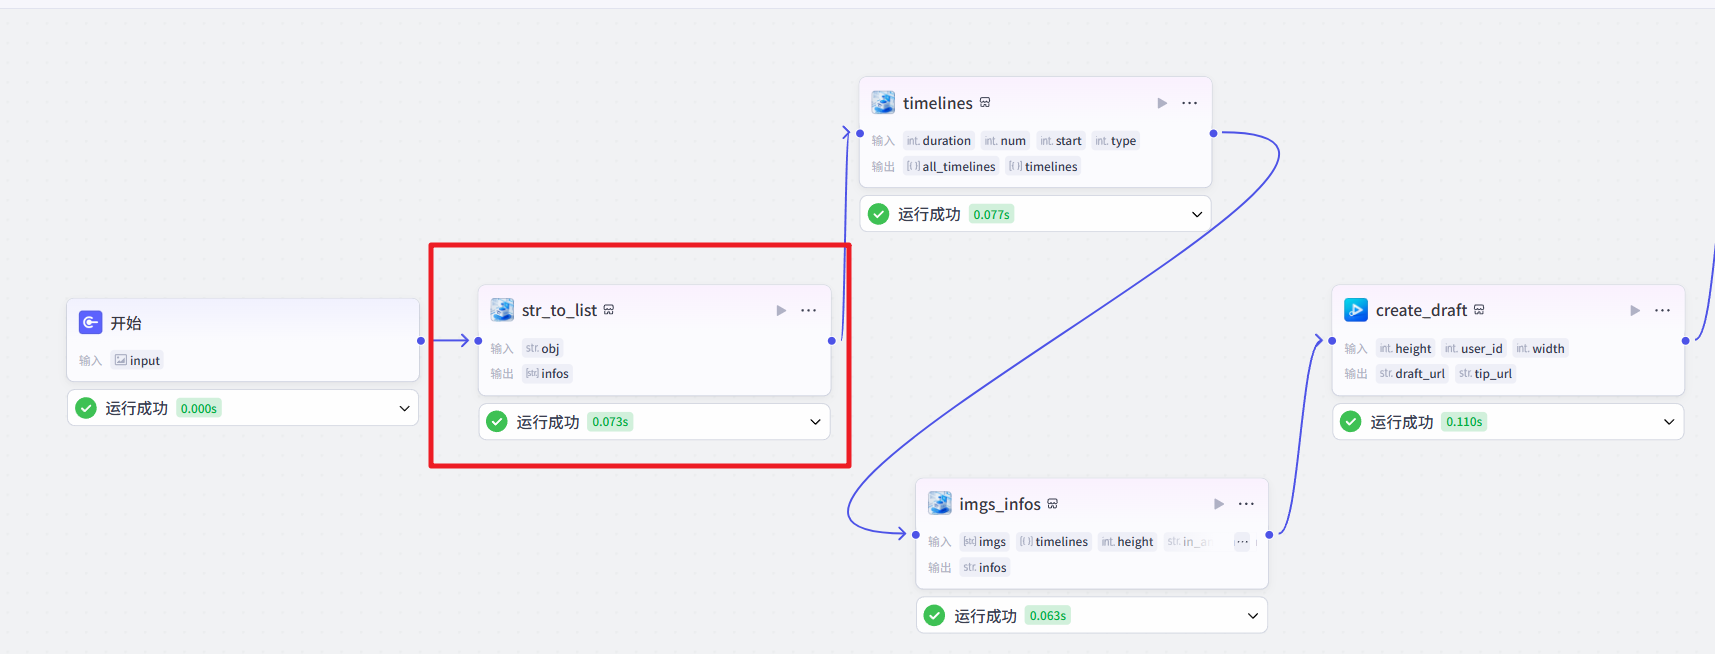Expand the create_draft run result chevron
Screen dimensions: 1715x654
[x=1668, y=422]
